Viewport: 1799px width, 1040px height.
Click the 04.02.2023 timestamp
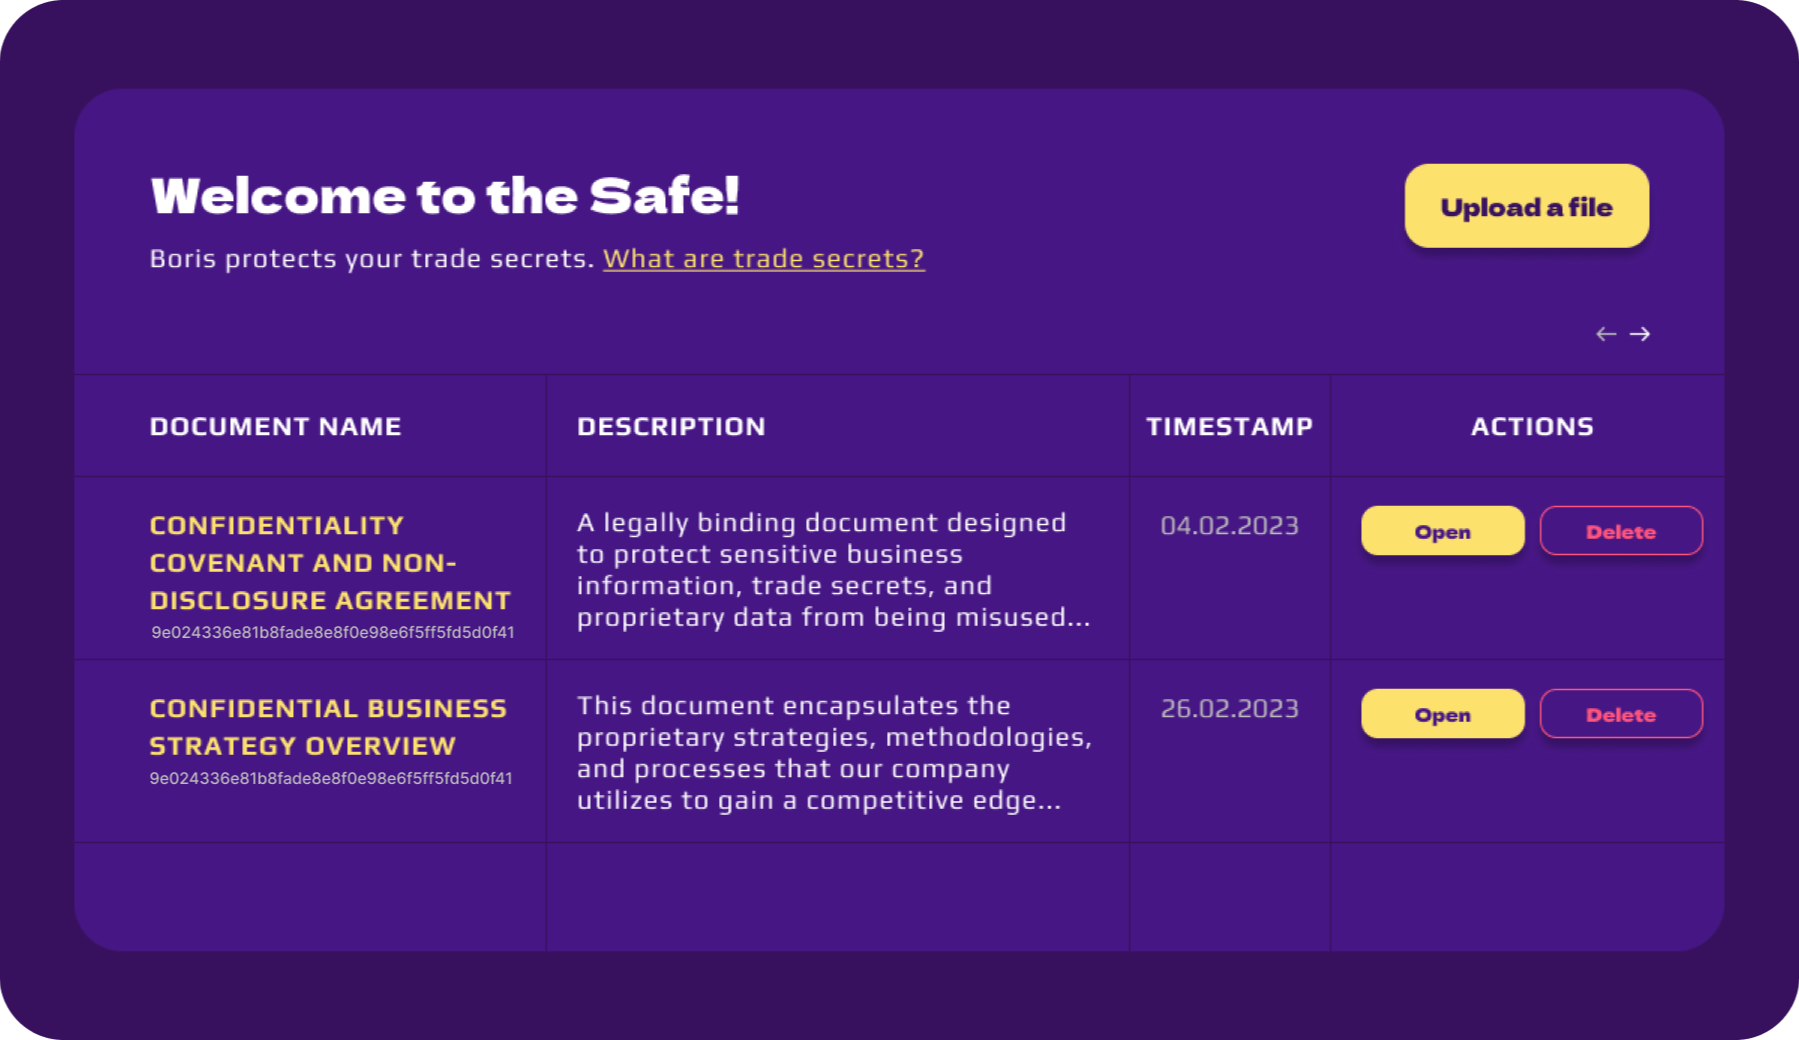pos(1229,526)
